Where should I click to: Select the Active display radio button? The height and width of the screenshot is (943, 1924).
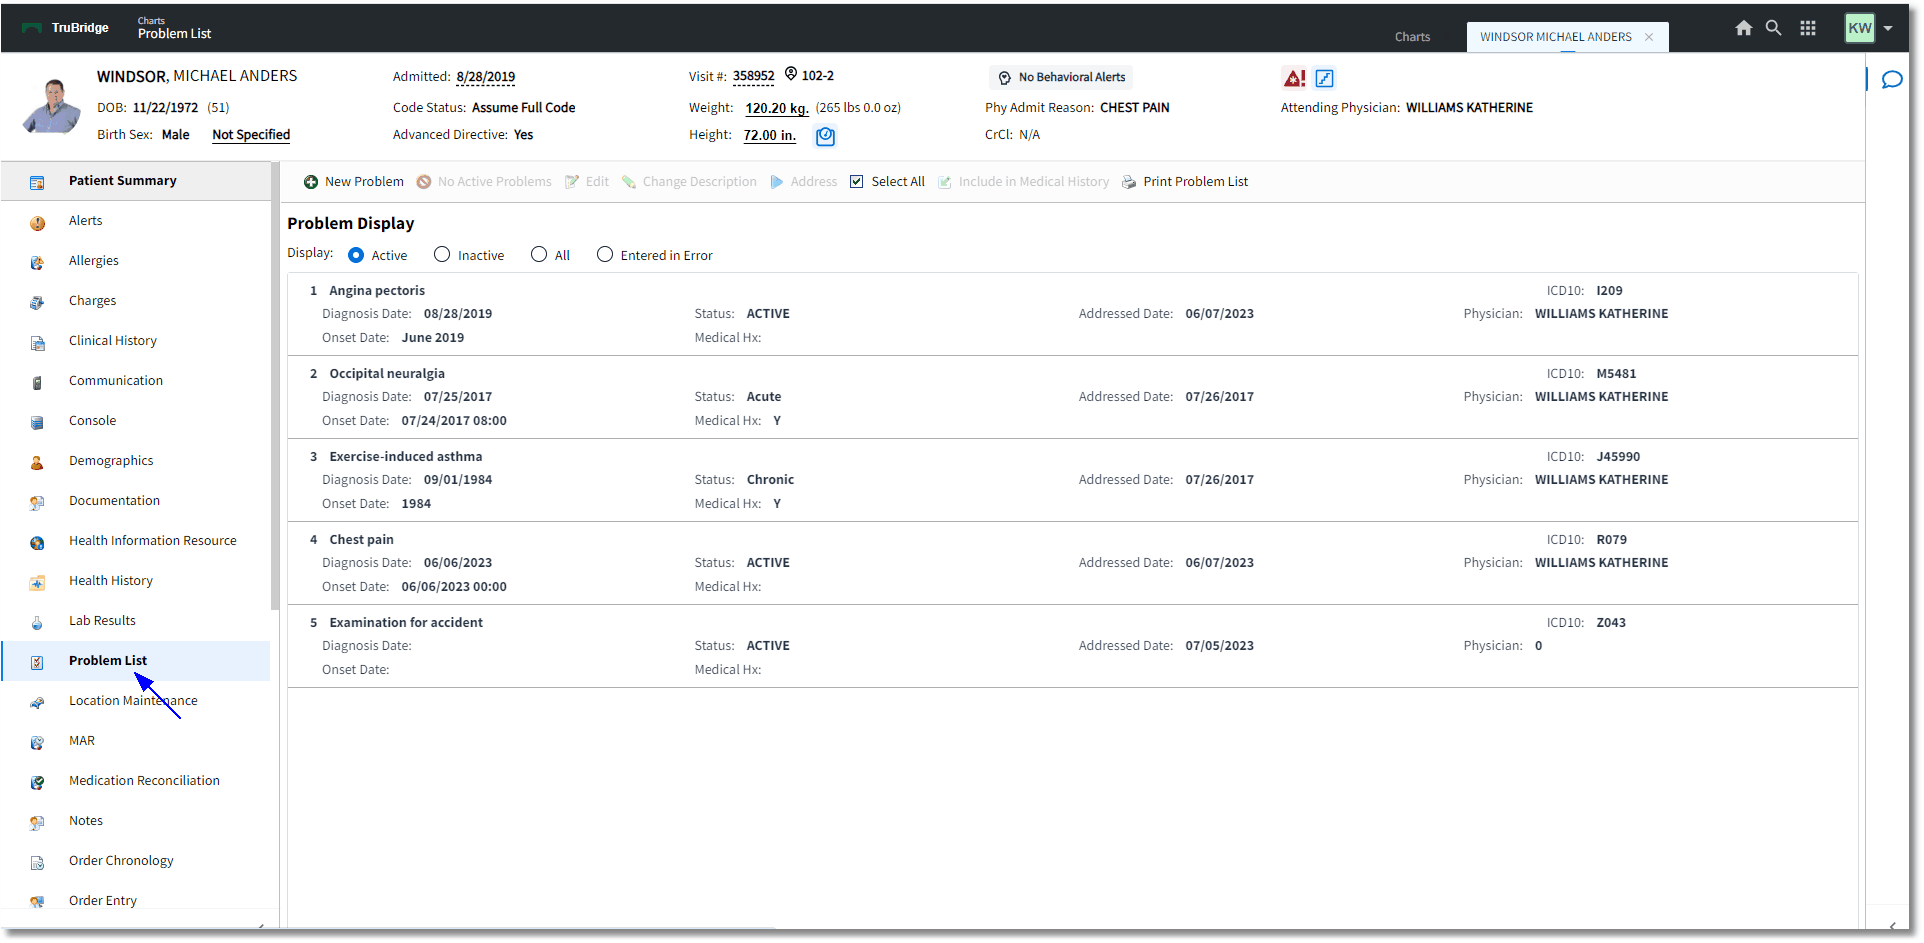356,255
